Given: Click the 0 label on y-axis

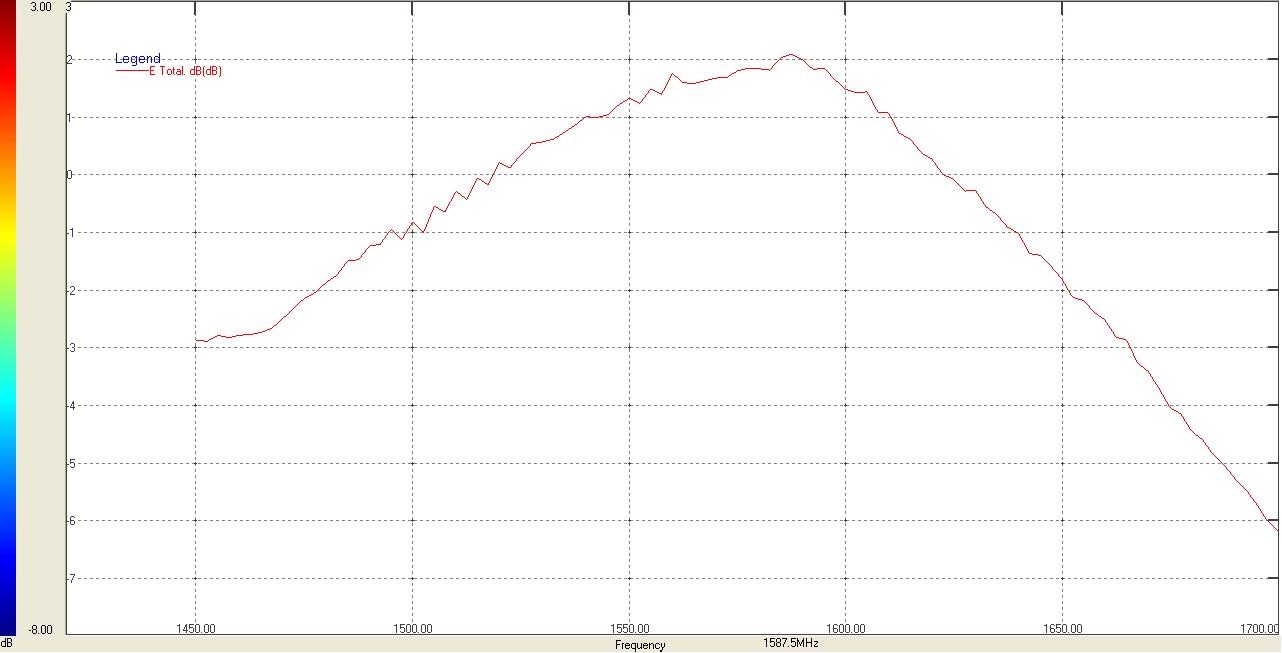Looking at the screenshot, I should [69, 175].
